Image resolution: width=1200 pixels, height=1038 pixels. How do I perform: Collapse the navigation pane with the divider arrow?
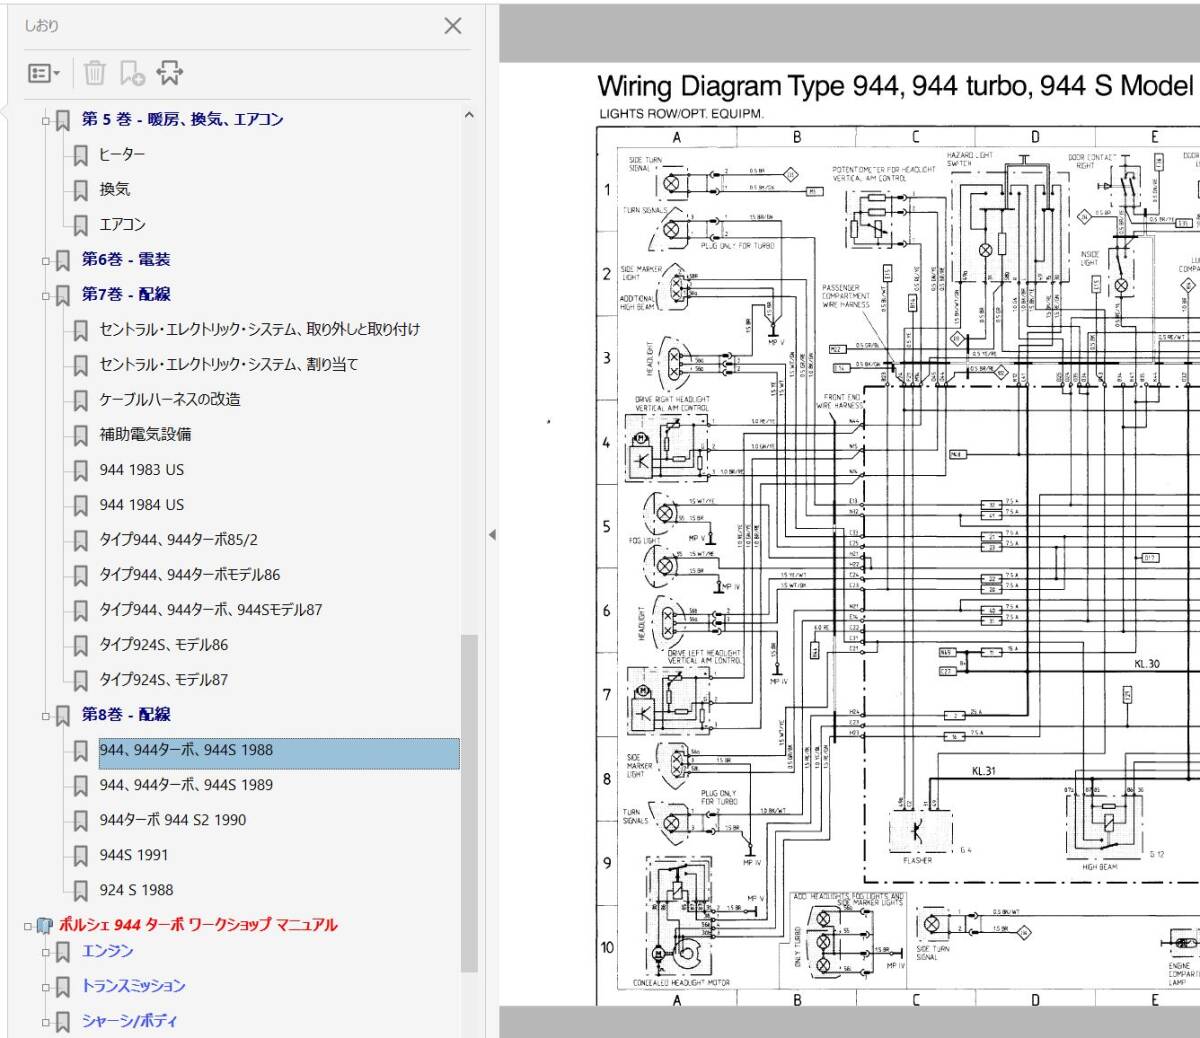pos(492,534)
